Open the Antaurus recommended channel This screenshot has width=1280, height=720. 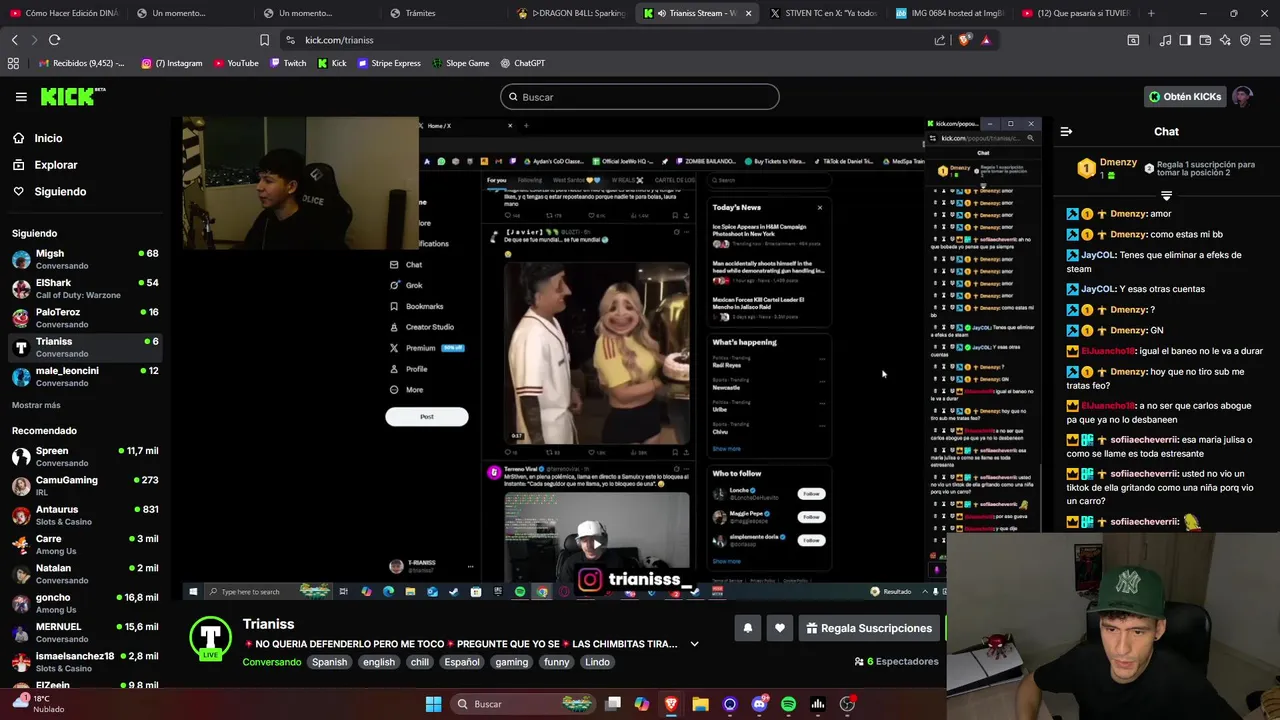(x=85, y=515)
